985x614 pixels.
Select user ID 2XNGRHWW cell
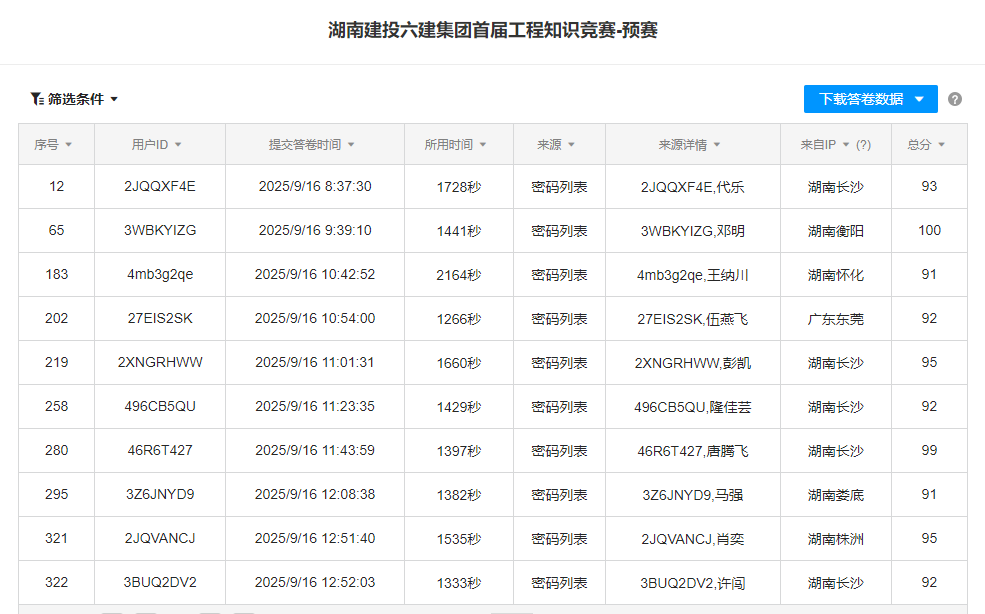tap(160, 363)
